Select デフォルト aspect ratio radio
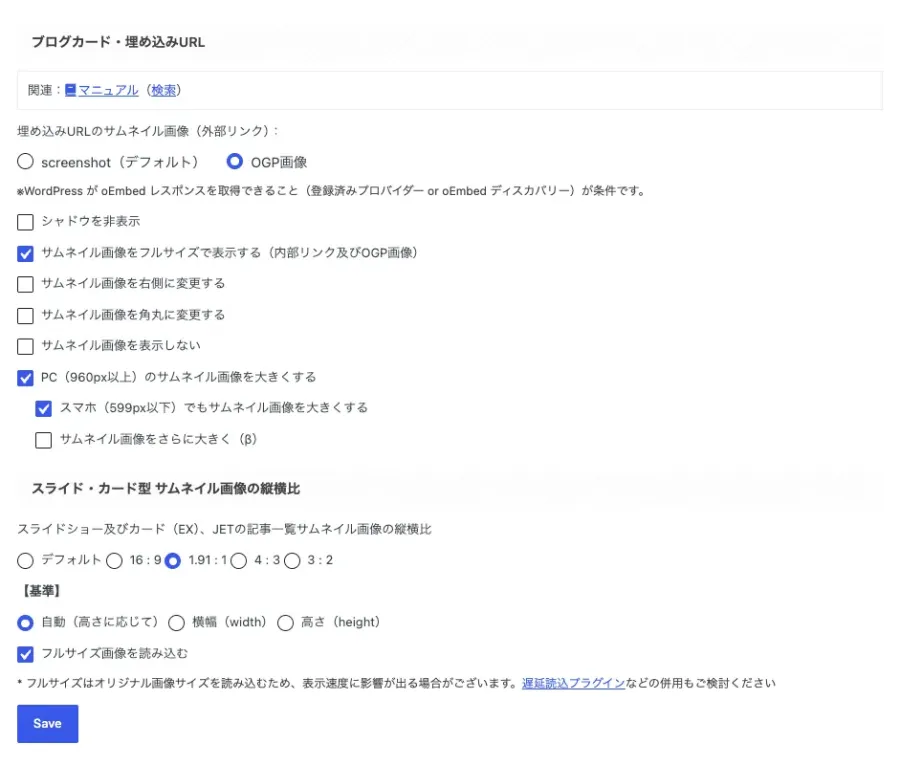 [25, 561]
